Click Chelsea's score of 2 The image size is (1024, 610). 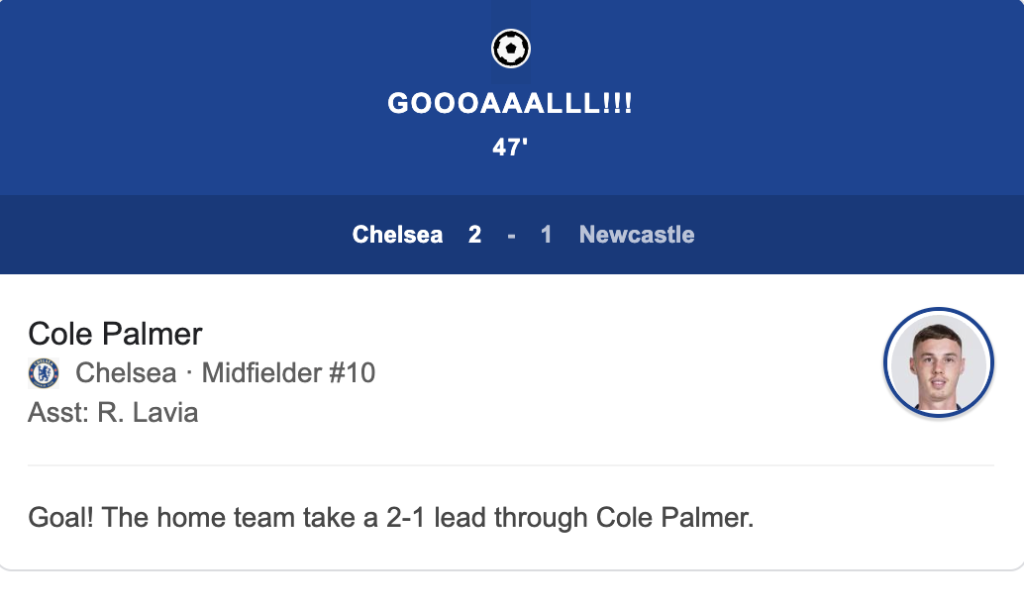coord(475,235)
